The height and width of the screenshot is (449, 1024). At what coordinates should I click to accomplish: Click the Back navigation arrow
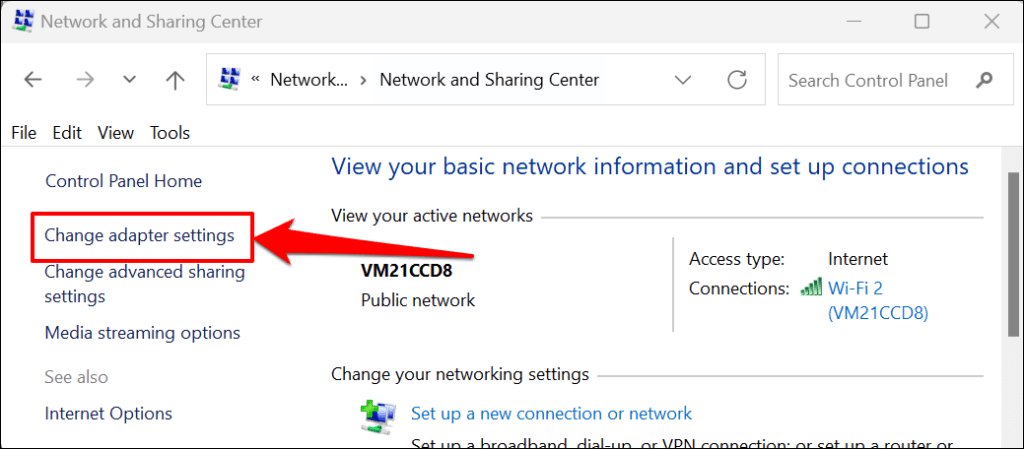[x=33, y=80]
